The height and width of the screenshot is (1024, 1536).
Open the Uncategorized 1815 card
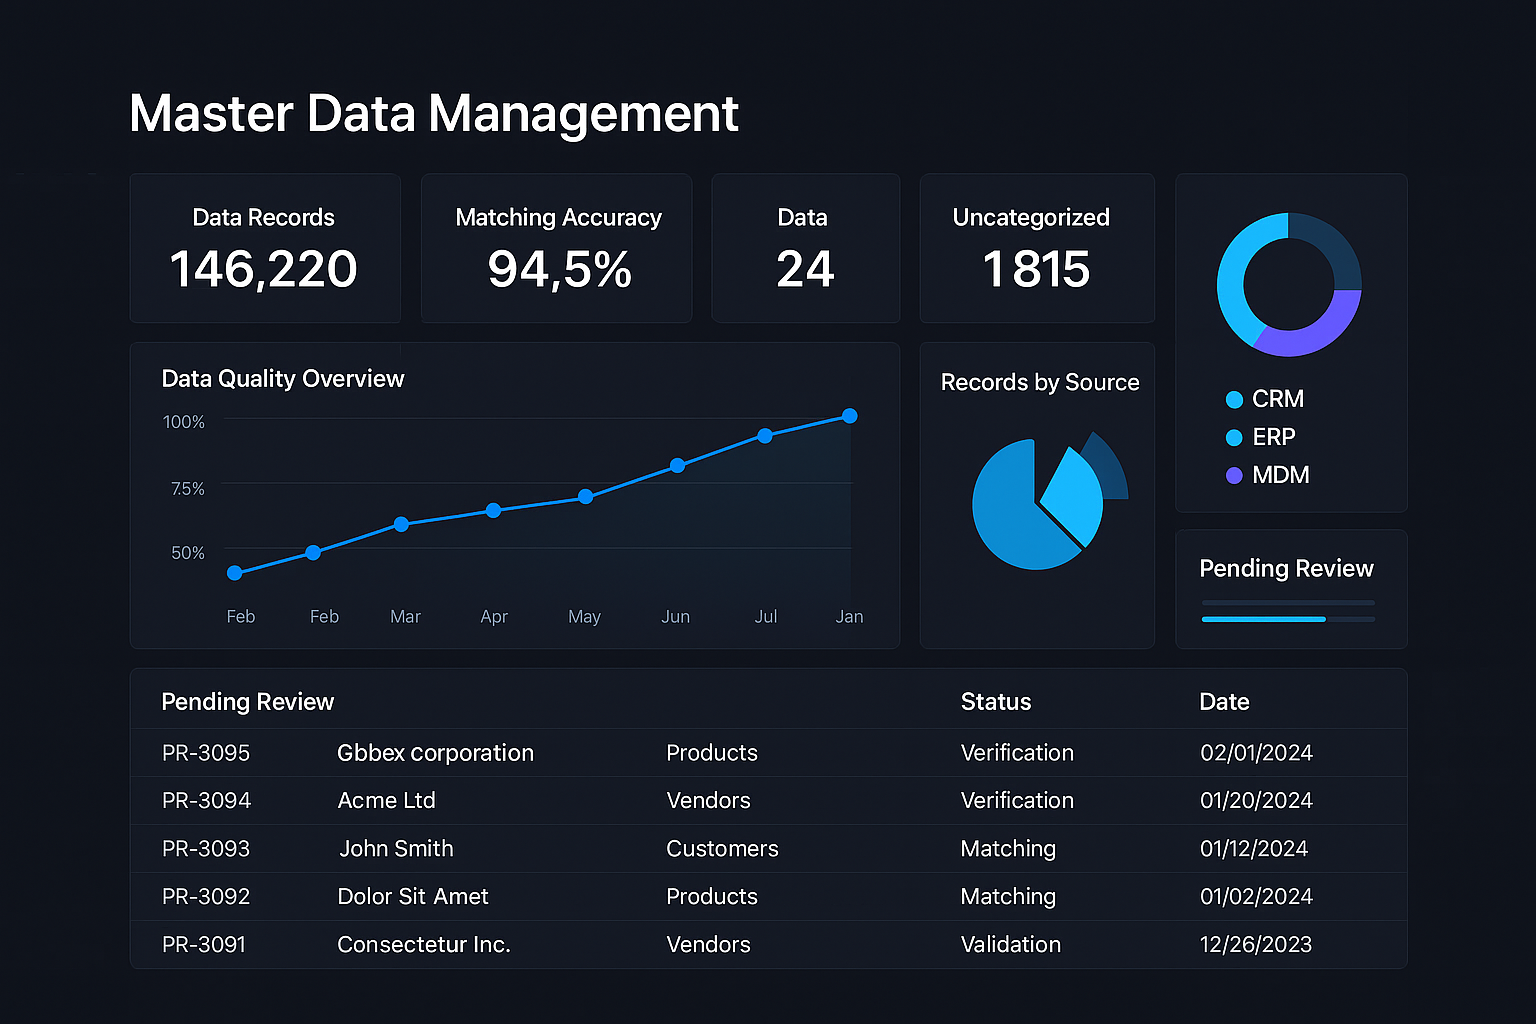coord(1036,249)
